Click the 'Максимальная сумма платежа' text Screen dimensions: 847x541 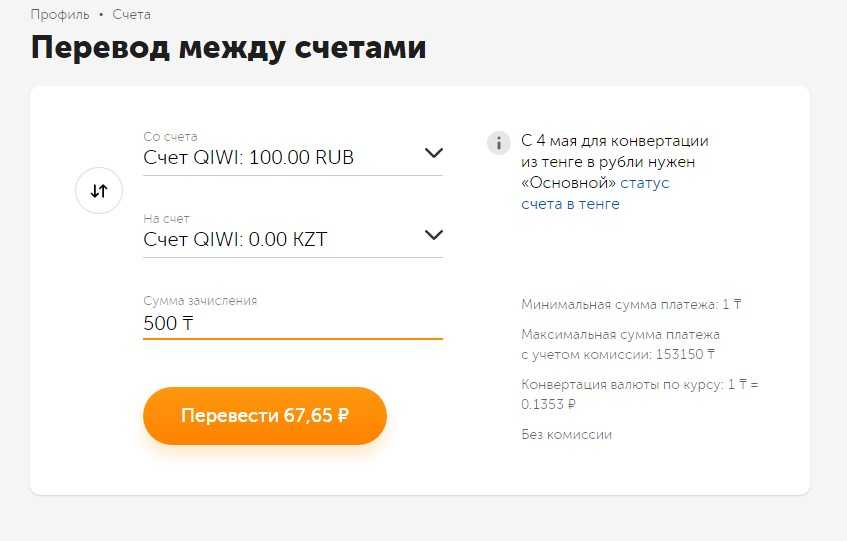620,344
